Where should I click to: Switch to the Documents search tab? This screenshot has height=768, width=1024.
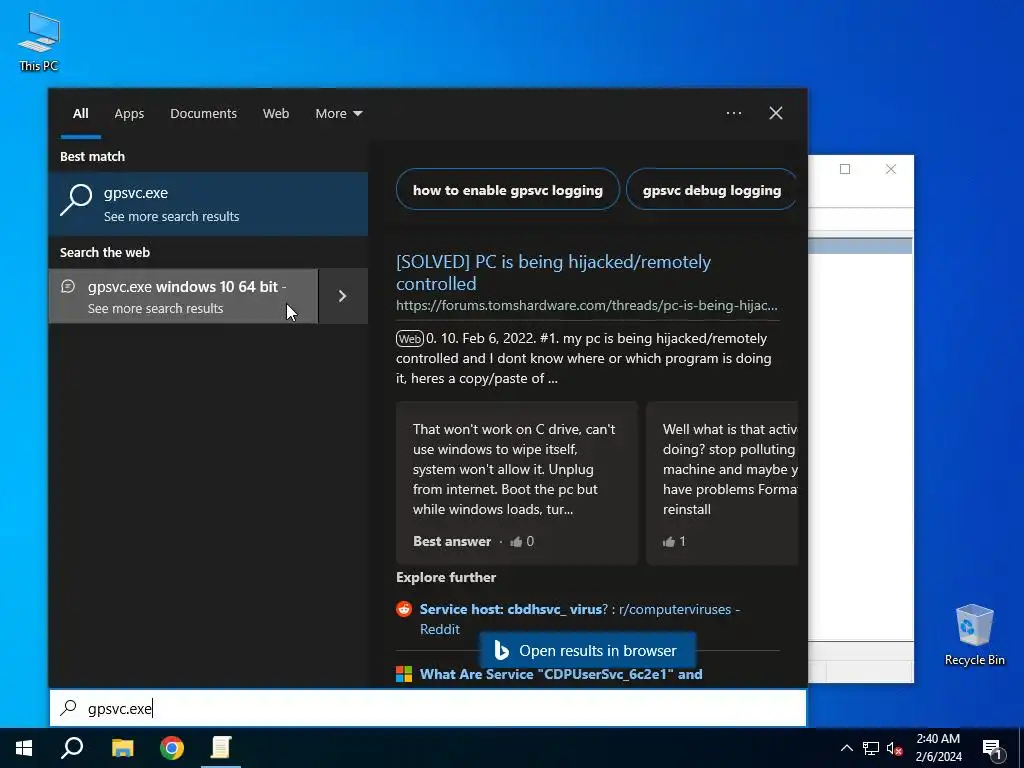203,114
